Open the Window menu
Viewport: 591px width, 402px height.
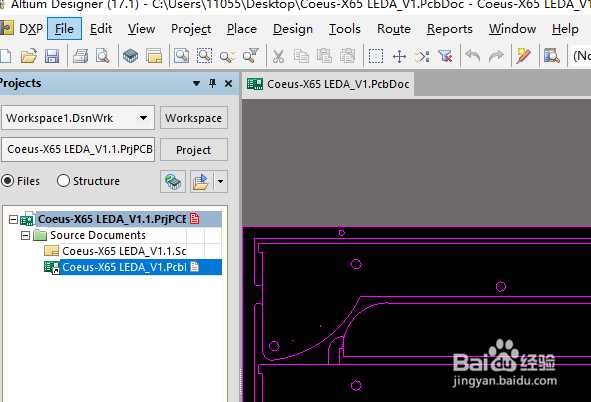[512, 29]
